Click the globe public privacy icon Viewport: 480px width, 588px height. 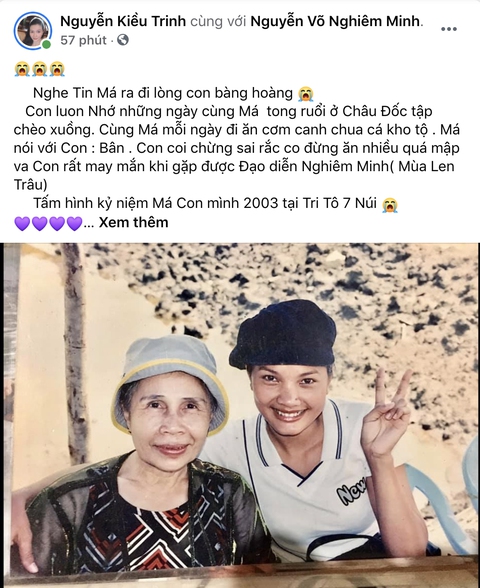click(123, 40)
